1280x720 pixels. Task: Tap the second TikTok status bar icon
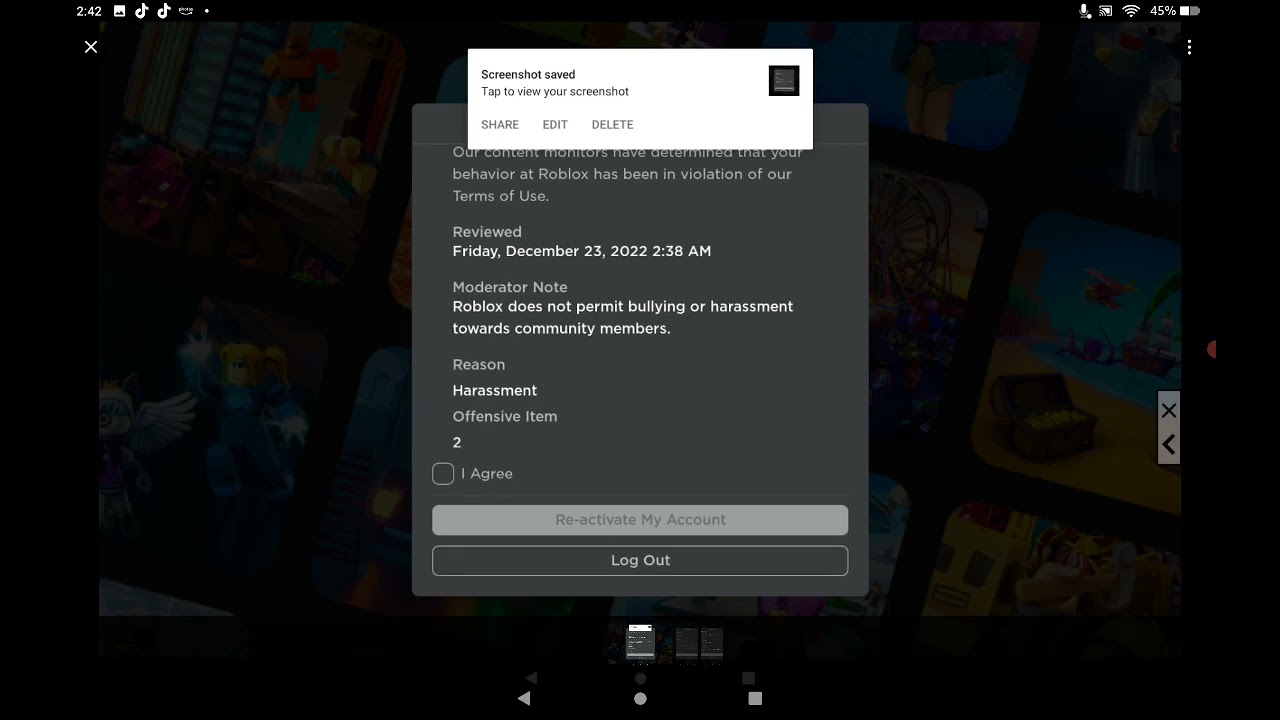click(x=163, y=11)
